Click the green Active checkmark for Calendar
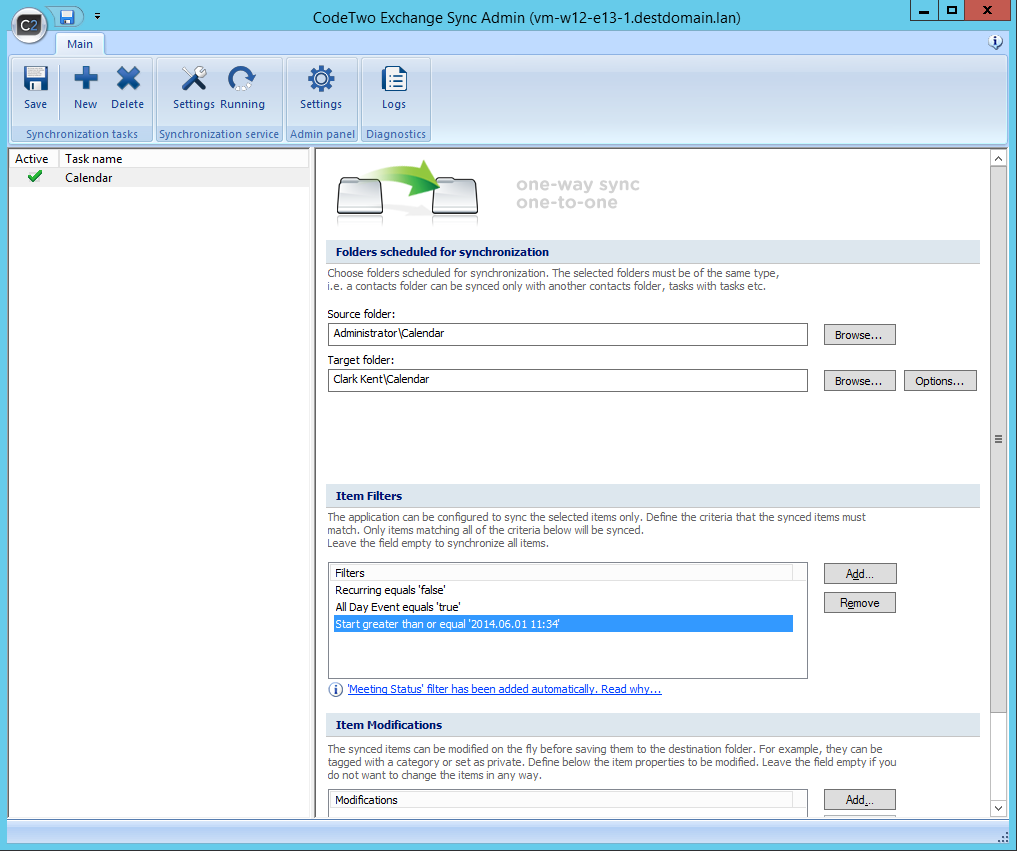This screenshot has width=1017, height=851. (35, 176)
